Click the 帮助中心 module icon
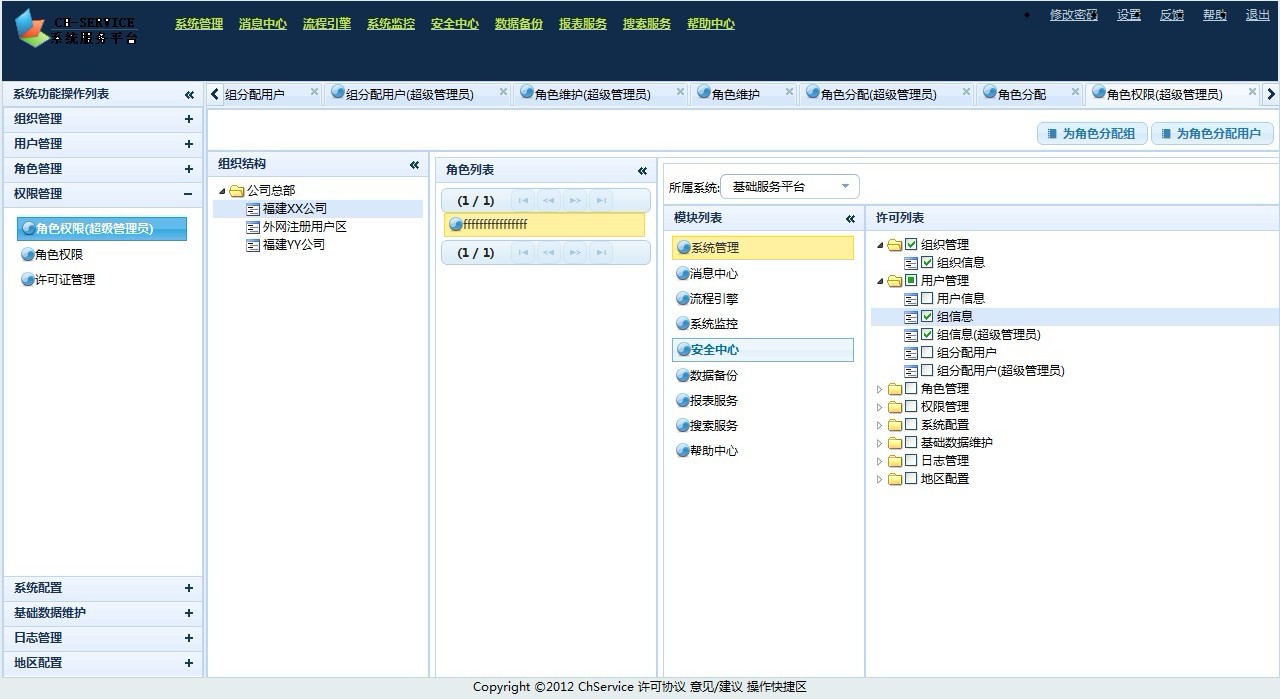Screen dimensions: 1280x699 coord(684,450)
